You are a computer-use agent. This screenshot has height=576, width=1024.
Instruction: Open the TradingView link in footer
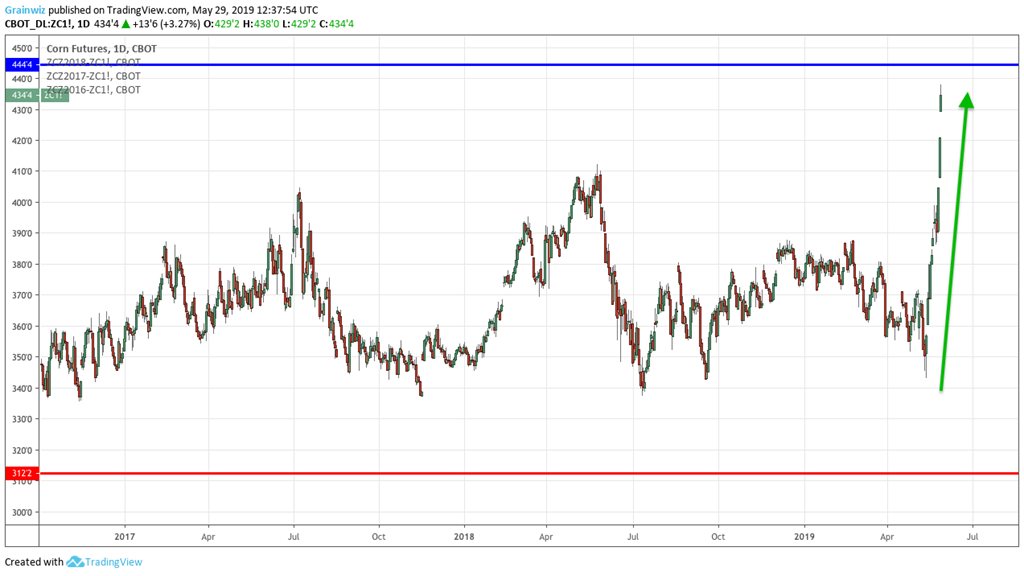114,562
